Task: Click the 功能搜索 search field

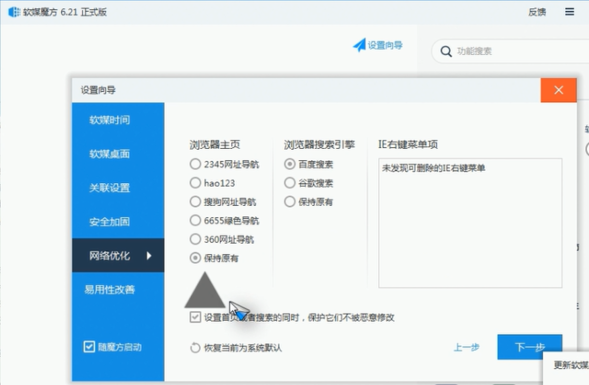Action: click(511, 51)
